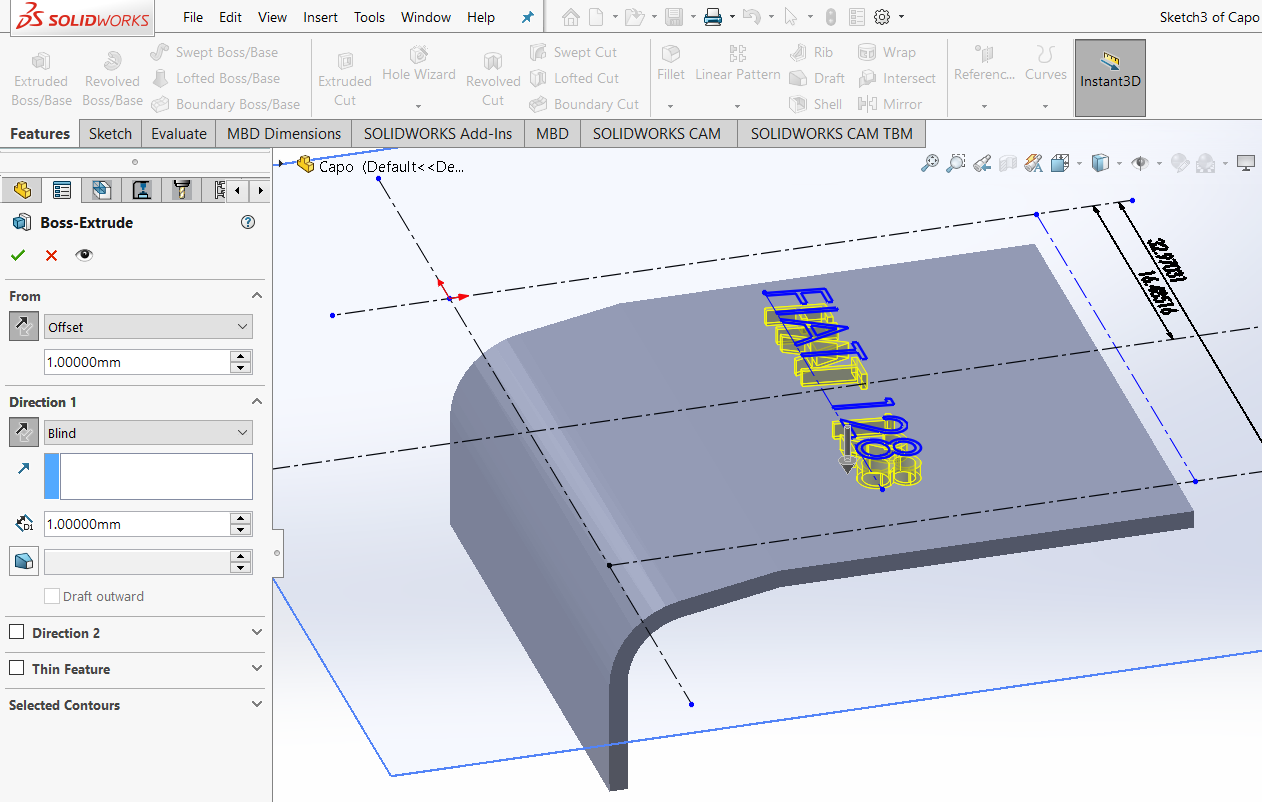Reverse direction icon in Direction 1

24,433
